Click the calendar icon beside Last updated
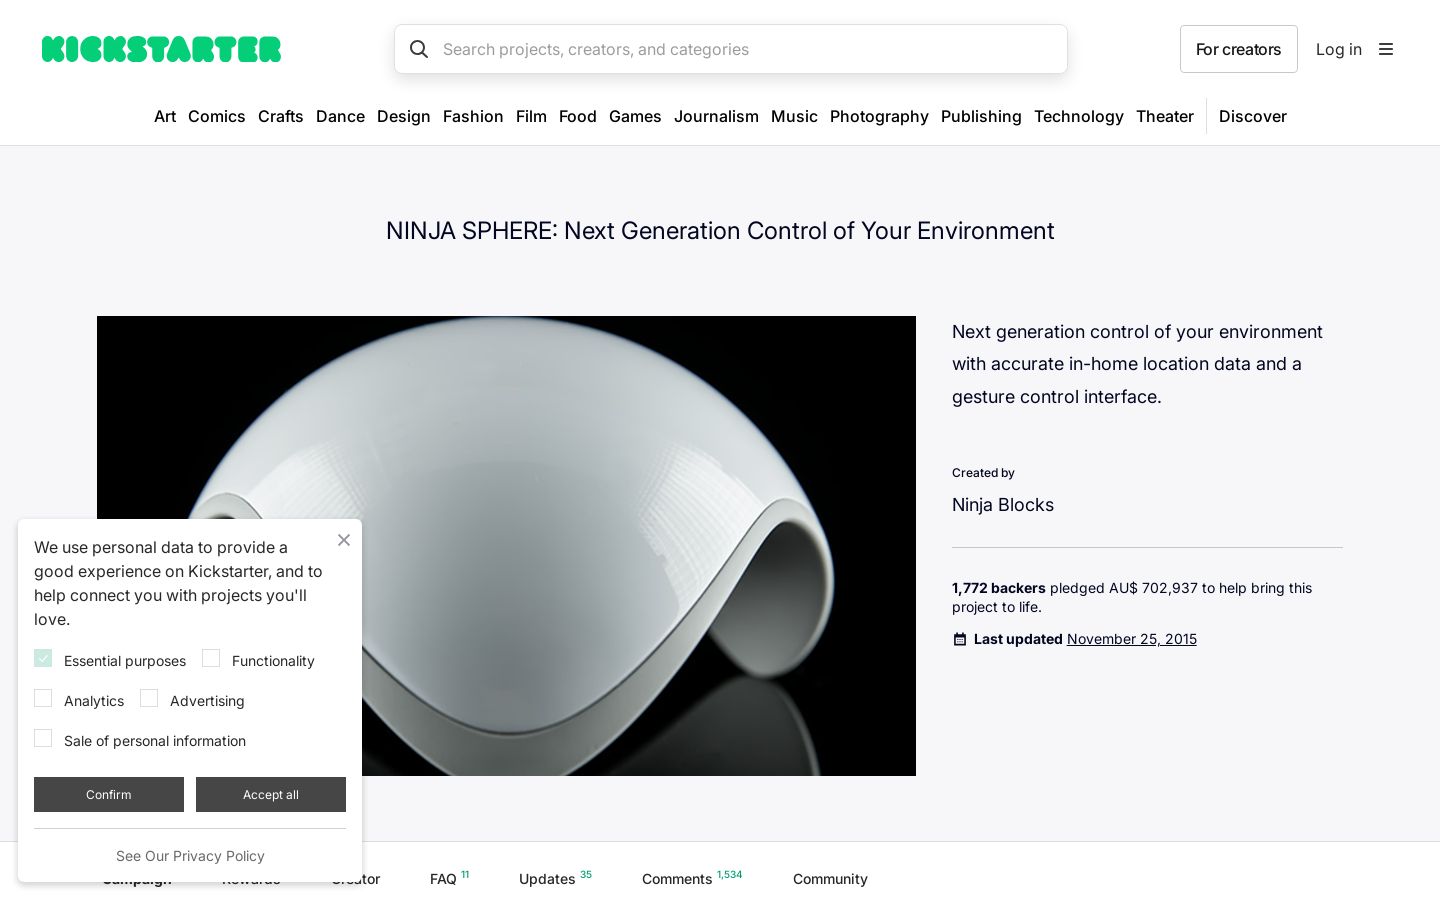Viewport: 1440px width, 900px height. 960,639
